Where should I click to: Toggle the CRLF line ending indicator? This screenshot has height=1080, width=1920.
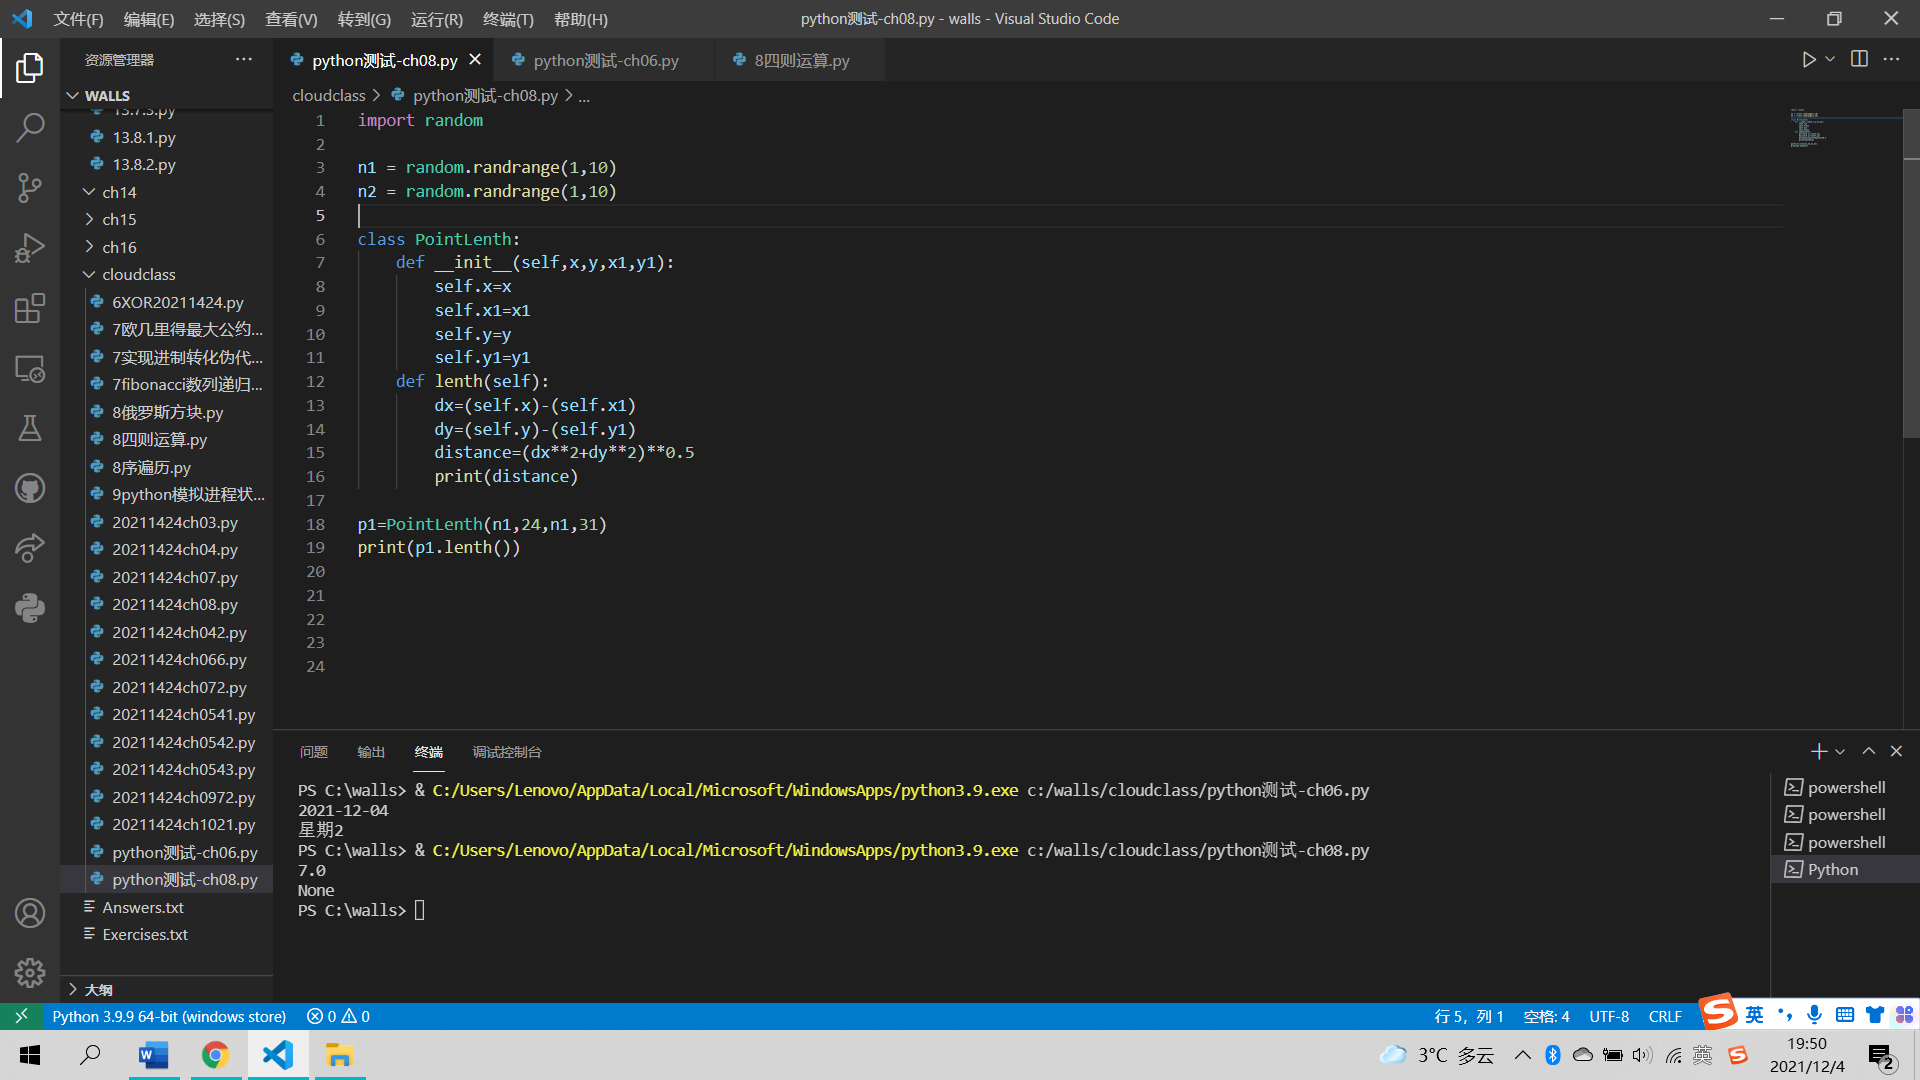pyautogui.click(x=1665, y=1016)
